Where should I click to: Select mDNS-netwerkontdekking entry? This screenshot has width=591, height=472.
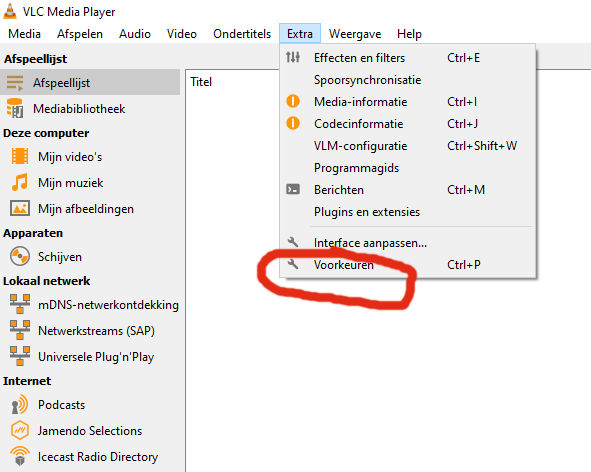(x=90, y=304)
